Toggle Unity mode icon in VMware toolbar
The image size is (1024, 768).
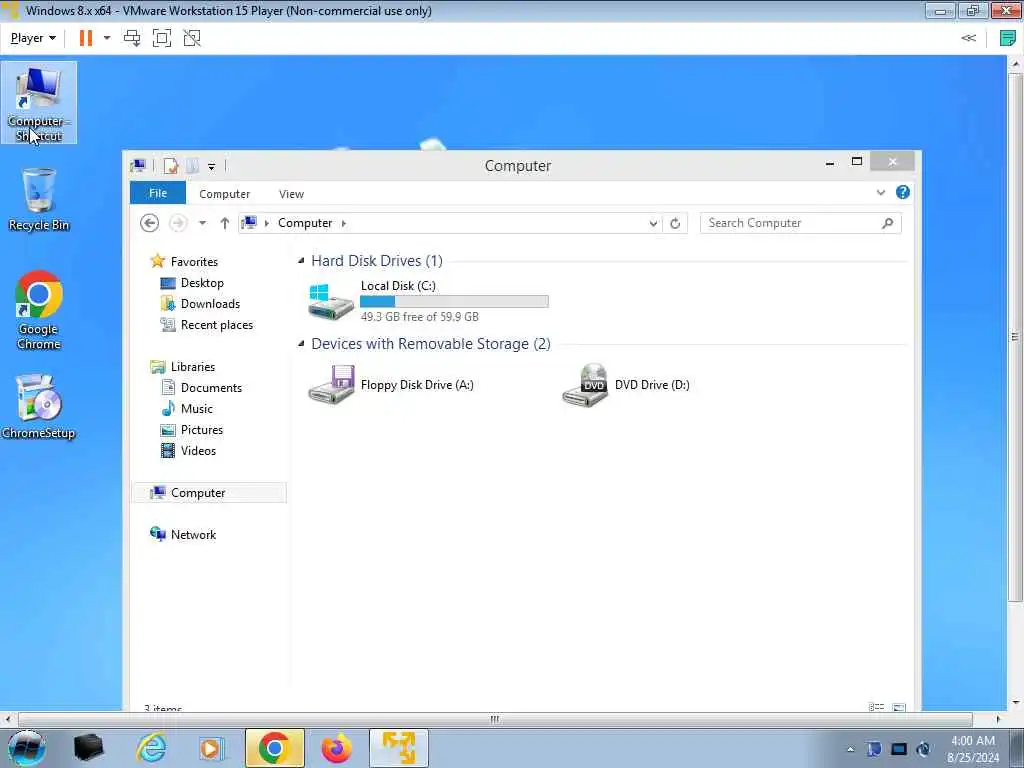pyautogui.click(x=192, y=38)
